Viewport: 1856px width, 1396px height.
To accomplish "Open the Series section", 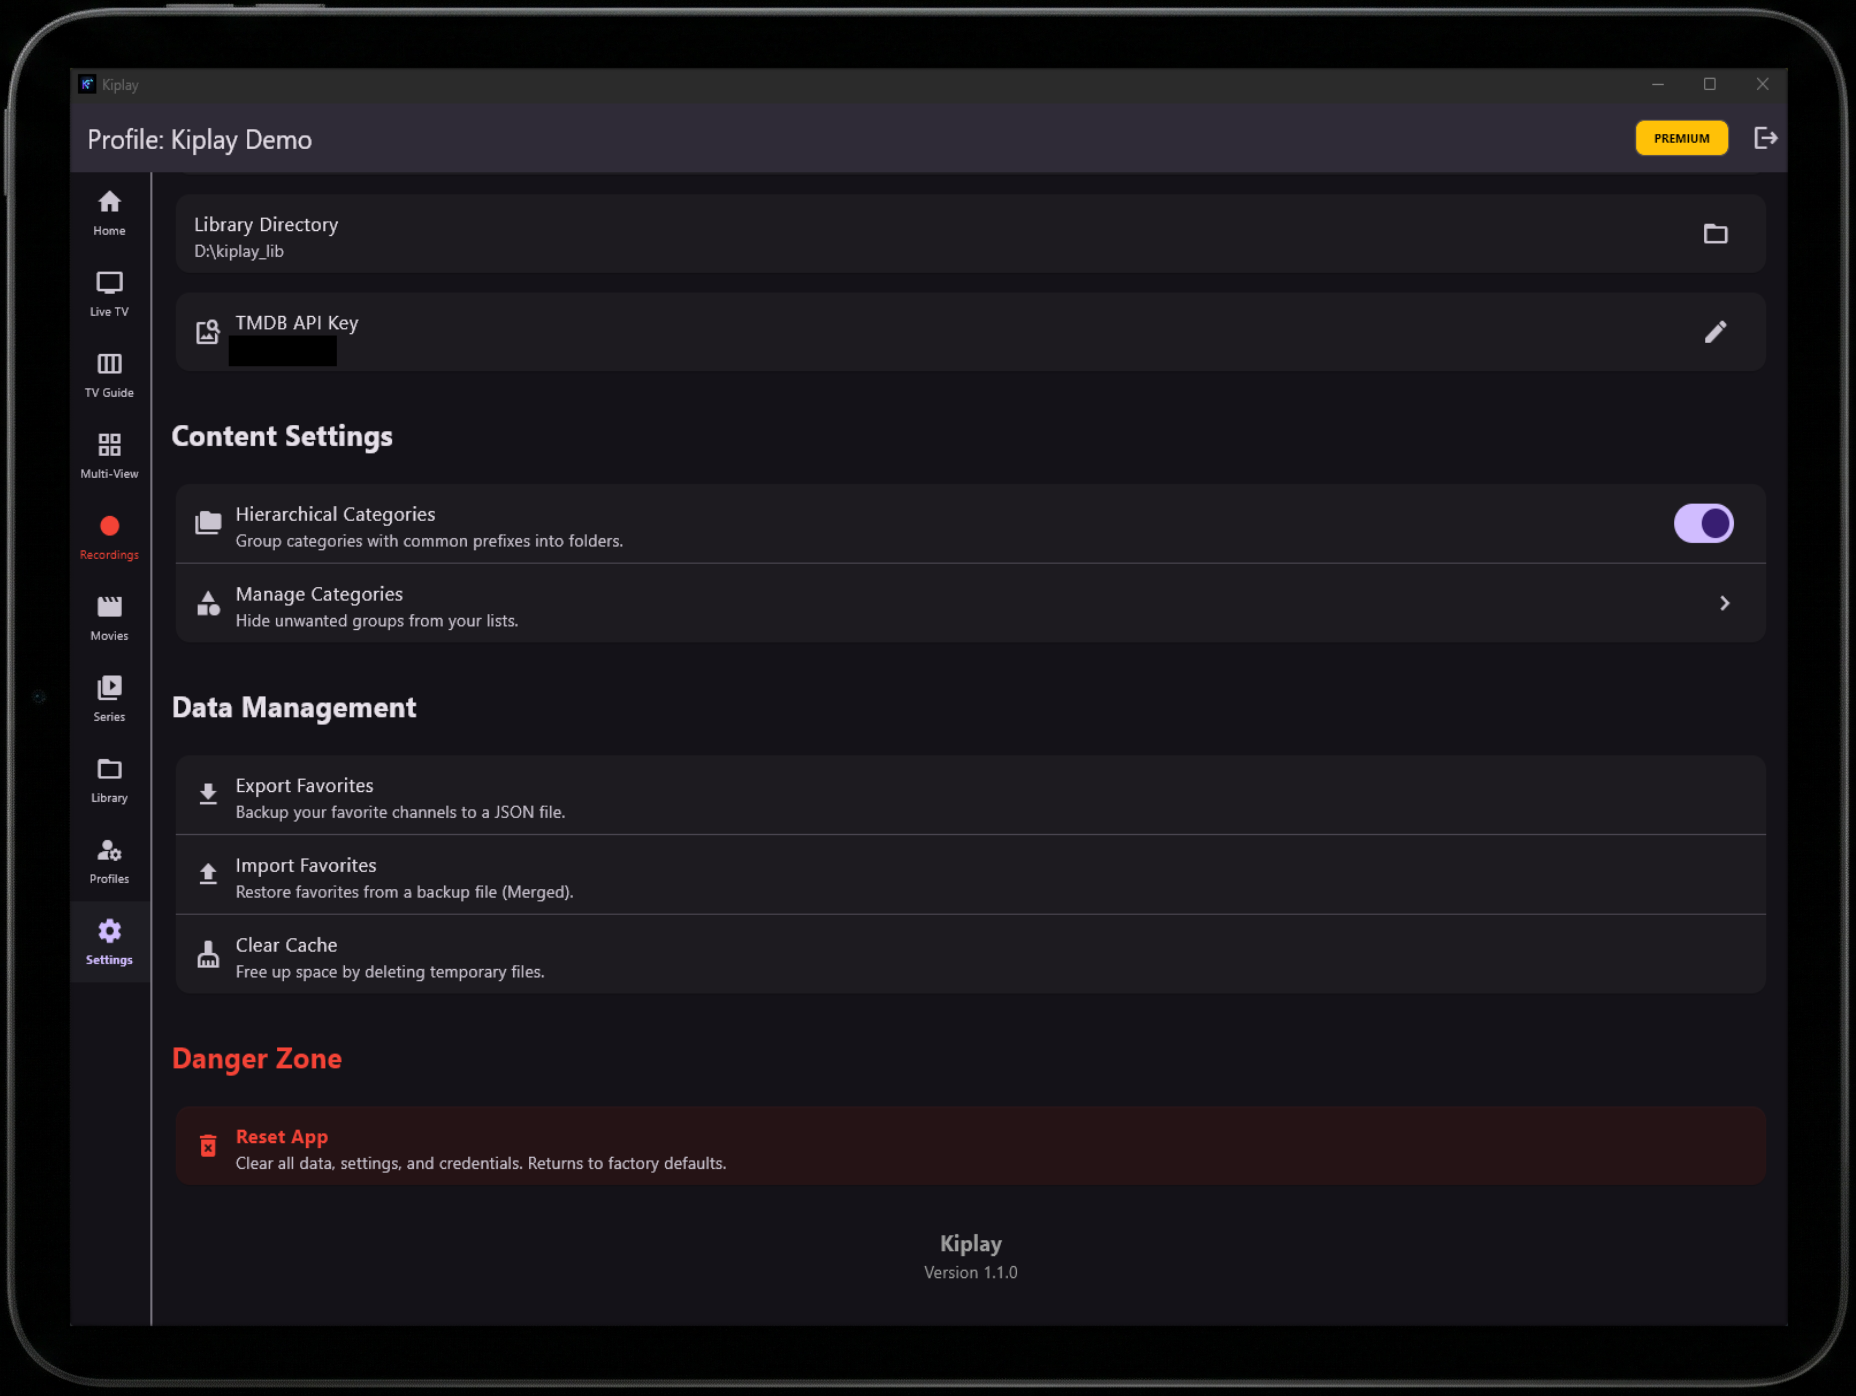I will (x=109, y=699).
